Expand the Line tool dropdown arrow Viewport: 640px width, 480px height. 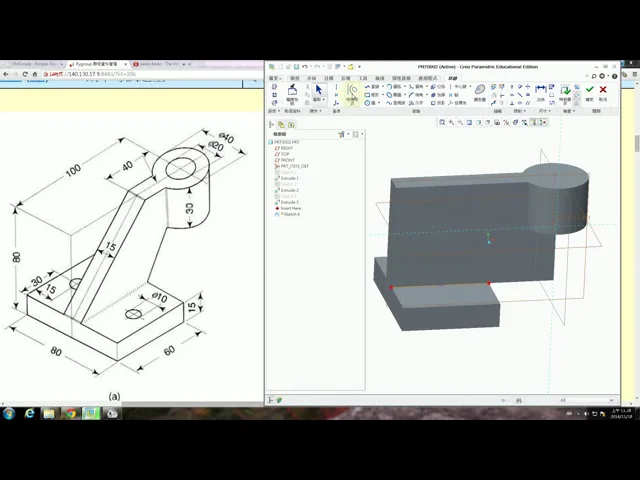click(383, 87)
